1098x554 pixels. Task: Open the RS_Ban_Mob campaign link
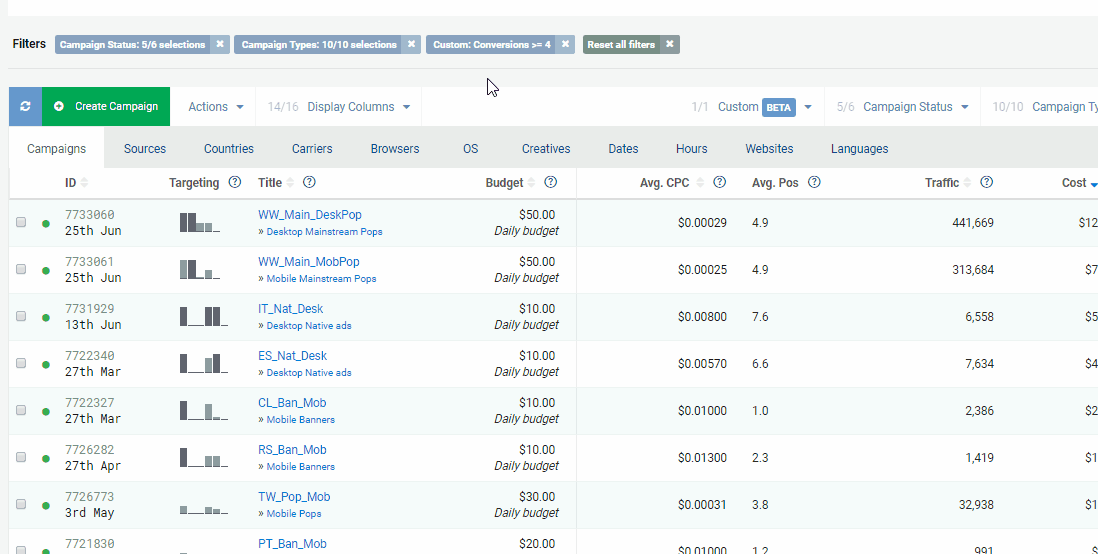click(x=292, y=449)
